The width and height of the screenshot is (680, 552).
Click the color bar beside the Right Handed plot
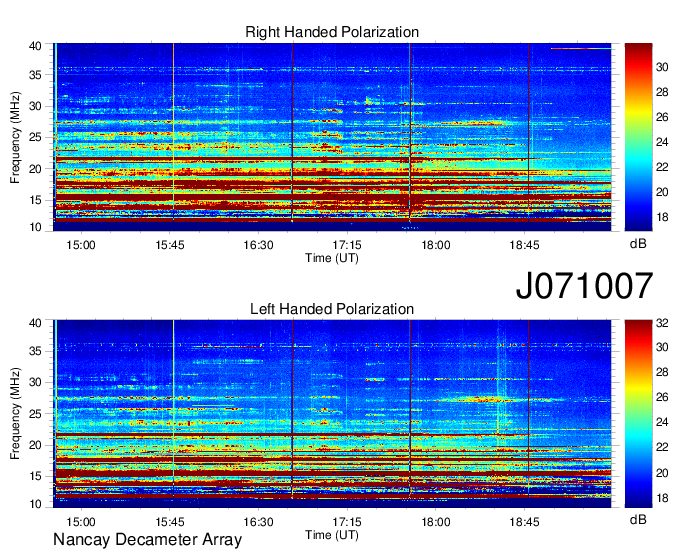point(638,136)
